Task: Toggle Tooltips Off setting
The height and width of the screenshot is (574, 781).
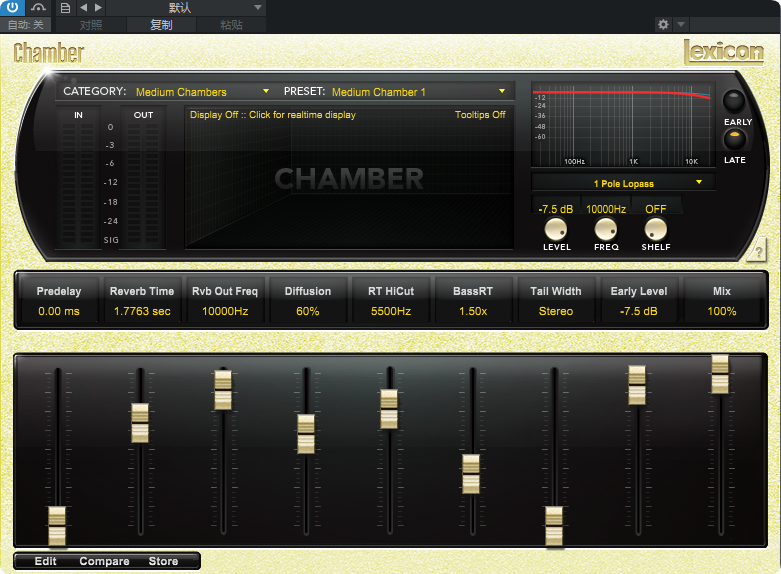Action: [480, 115]
